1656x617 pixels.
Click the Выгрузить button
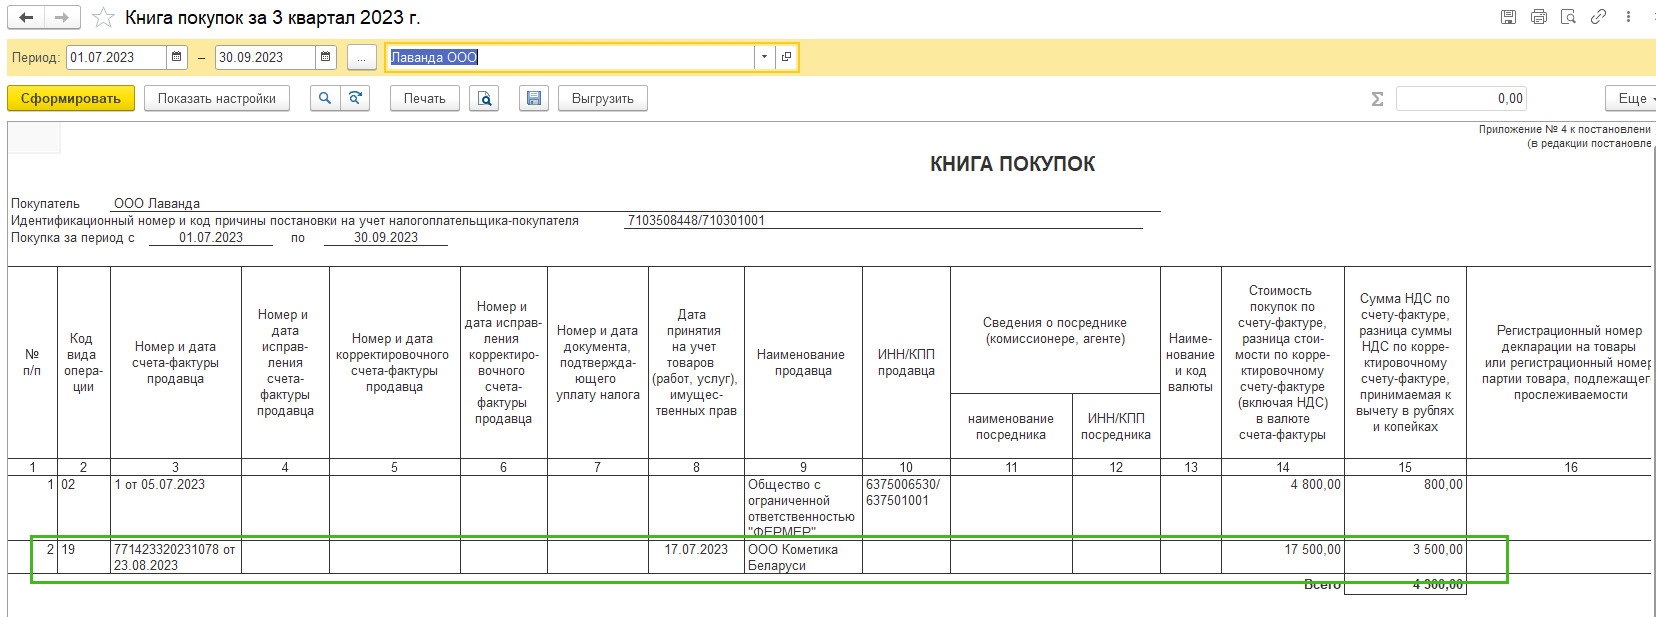[x=602, y=98]
